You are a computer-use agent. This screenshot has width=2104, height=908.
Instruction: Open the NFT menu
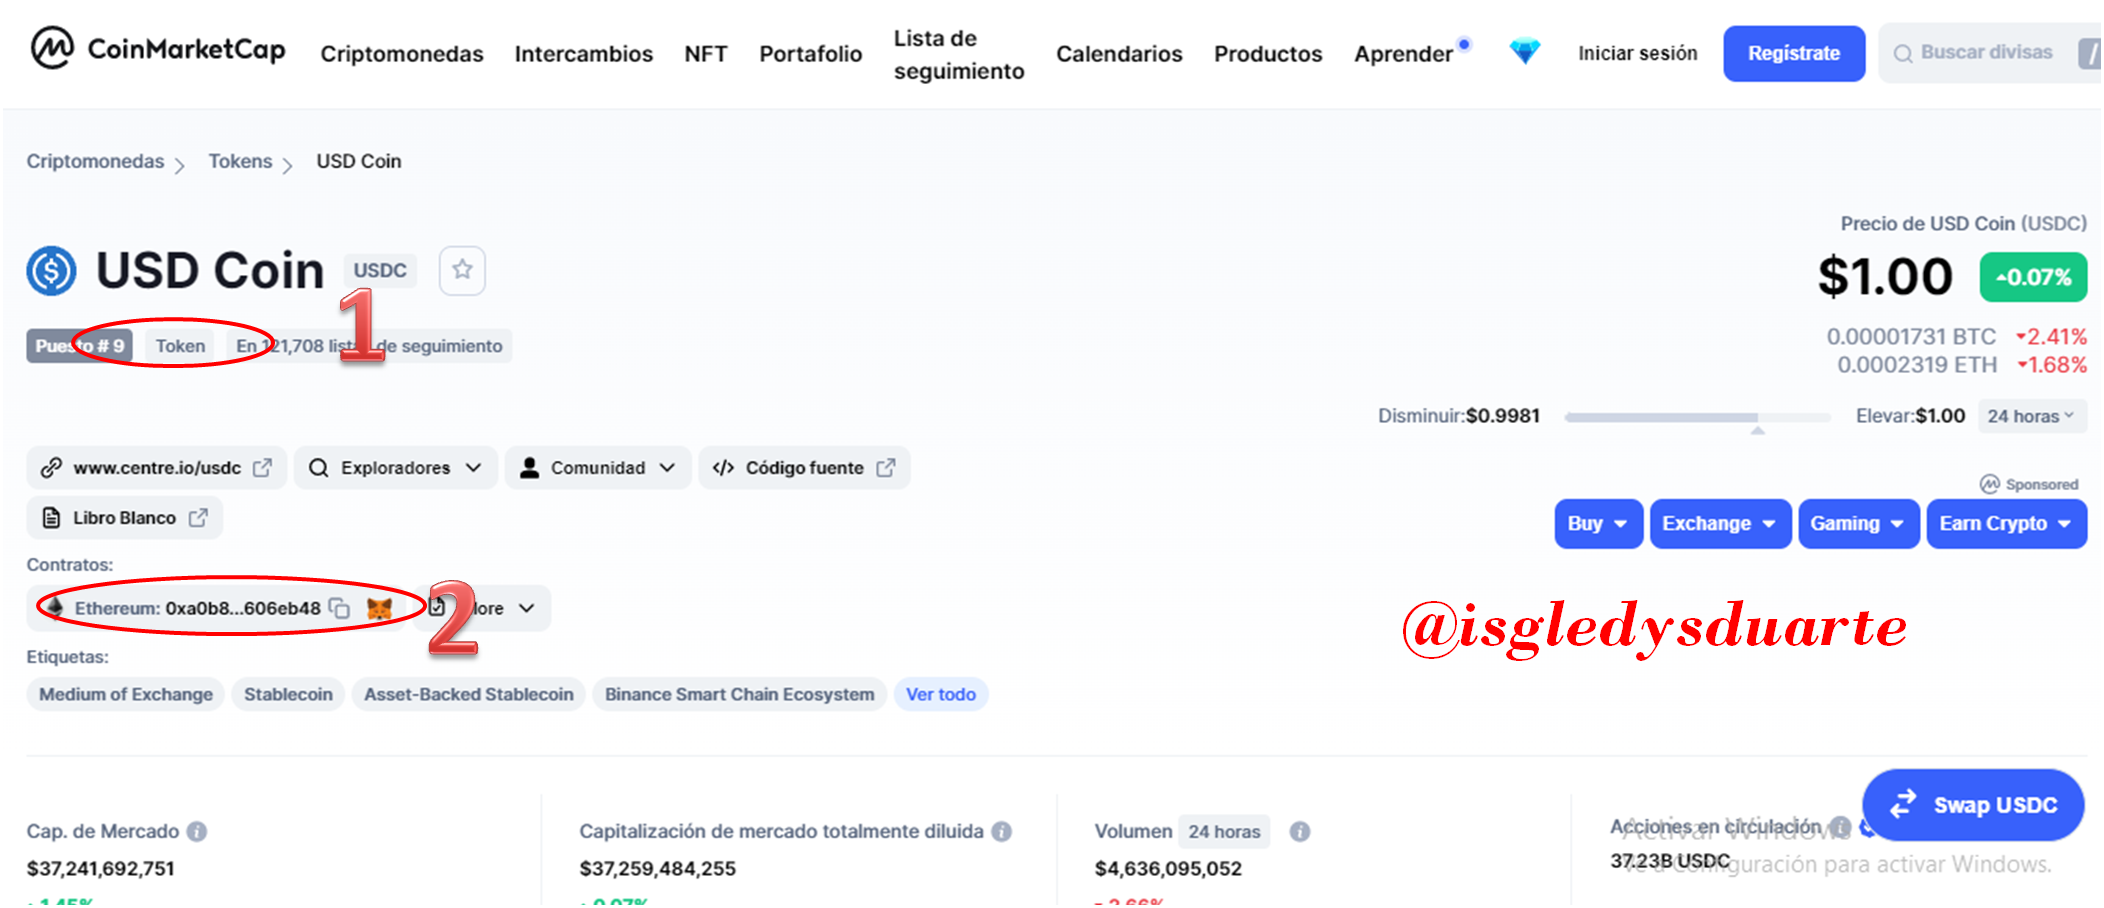pos(706,54)
